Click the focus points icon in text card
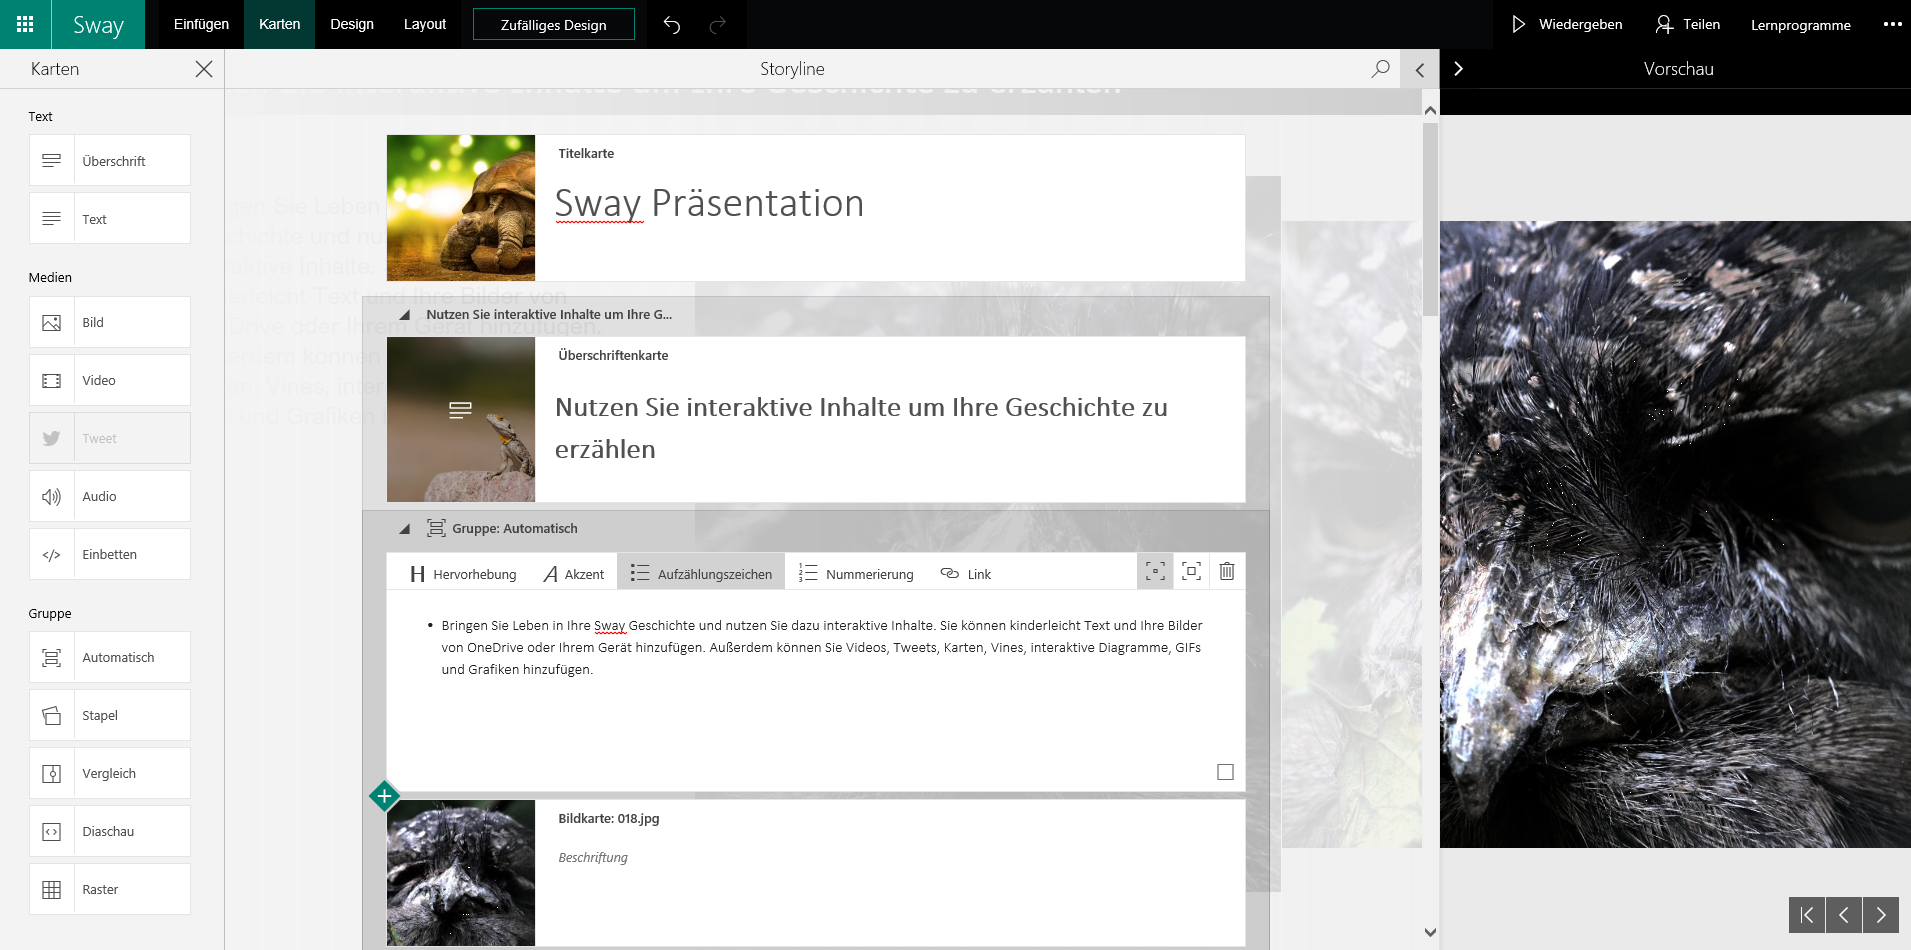Viewport: 1911px width, 950px height. click(1155, 571)
